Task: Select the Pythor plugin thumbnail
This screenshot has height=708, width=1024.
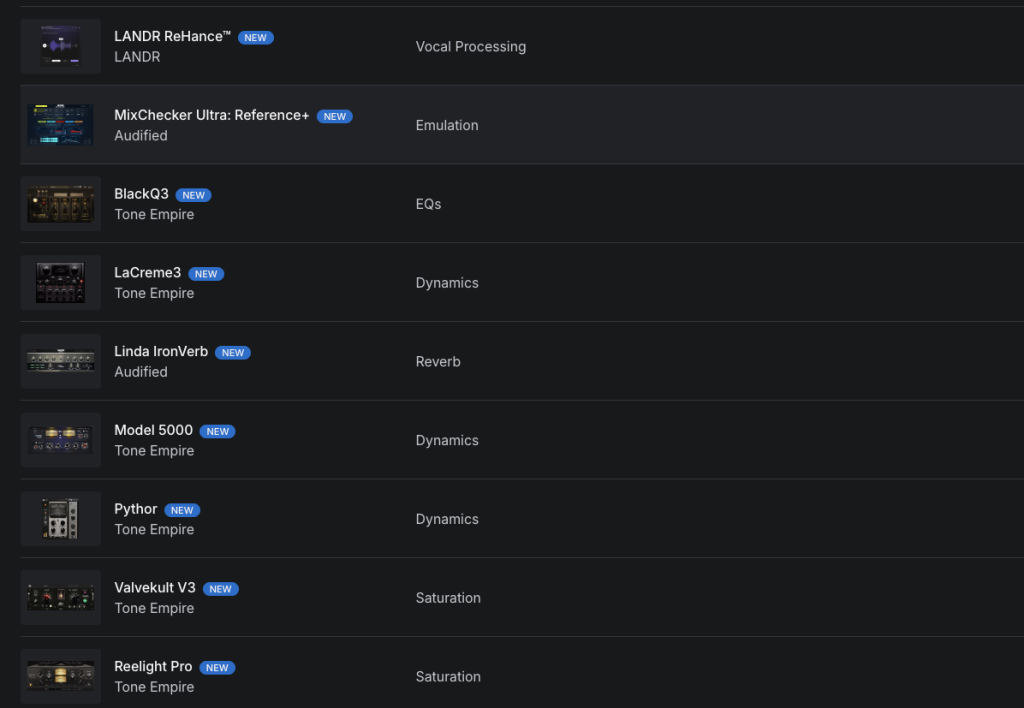Action: tap(60, 519)
